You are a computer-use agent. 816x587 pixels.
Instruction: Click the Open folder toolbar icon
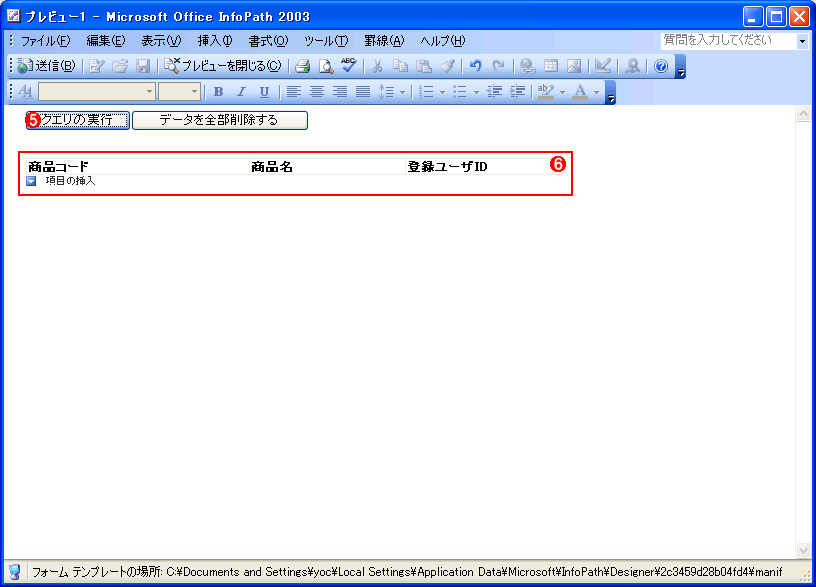120,66
